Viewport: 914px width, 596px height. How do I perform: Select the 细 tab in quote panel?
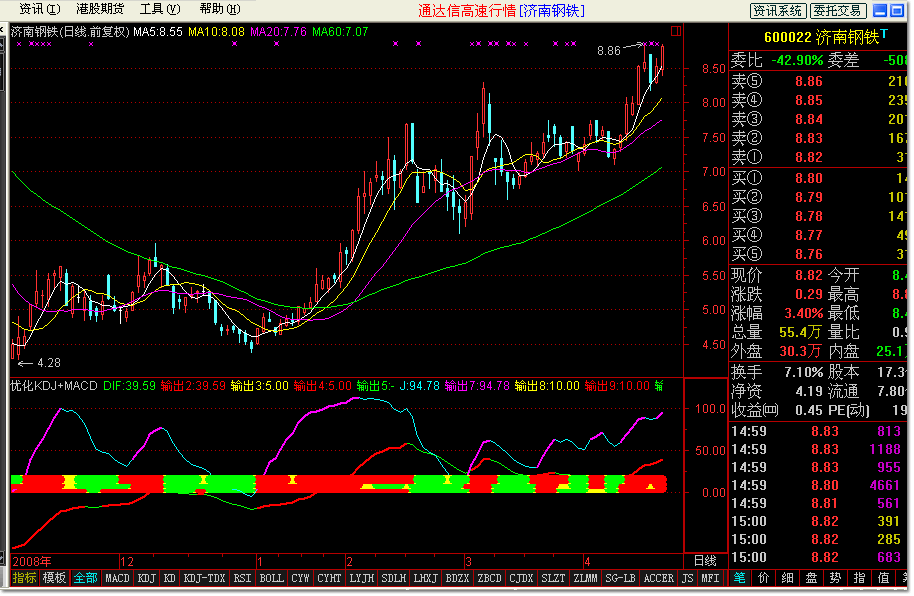(787, 578)
